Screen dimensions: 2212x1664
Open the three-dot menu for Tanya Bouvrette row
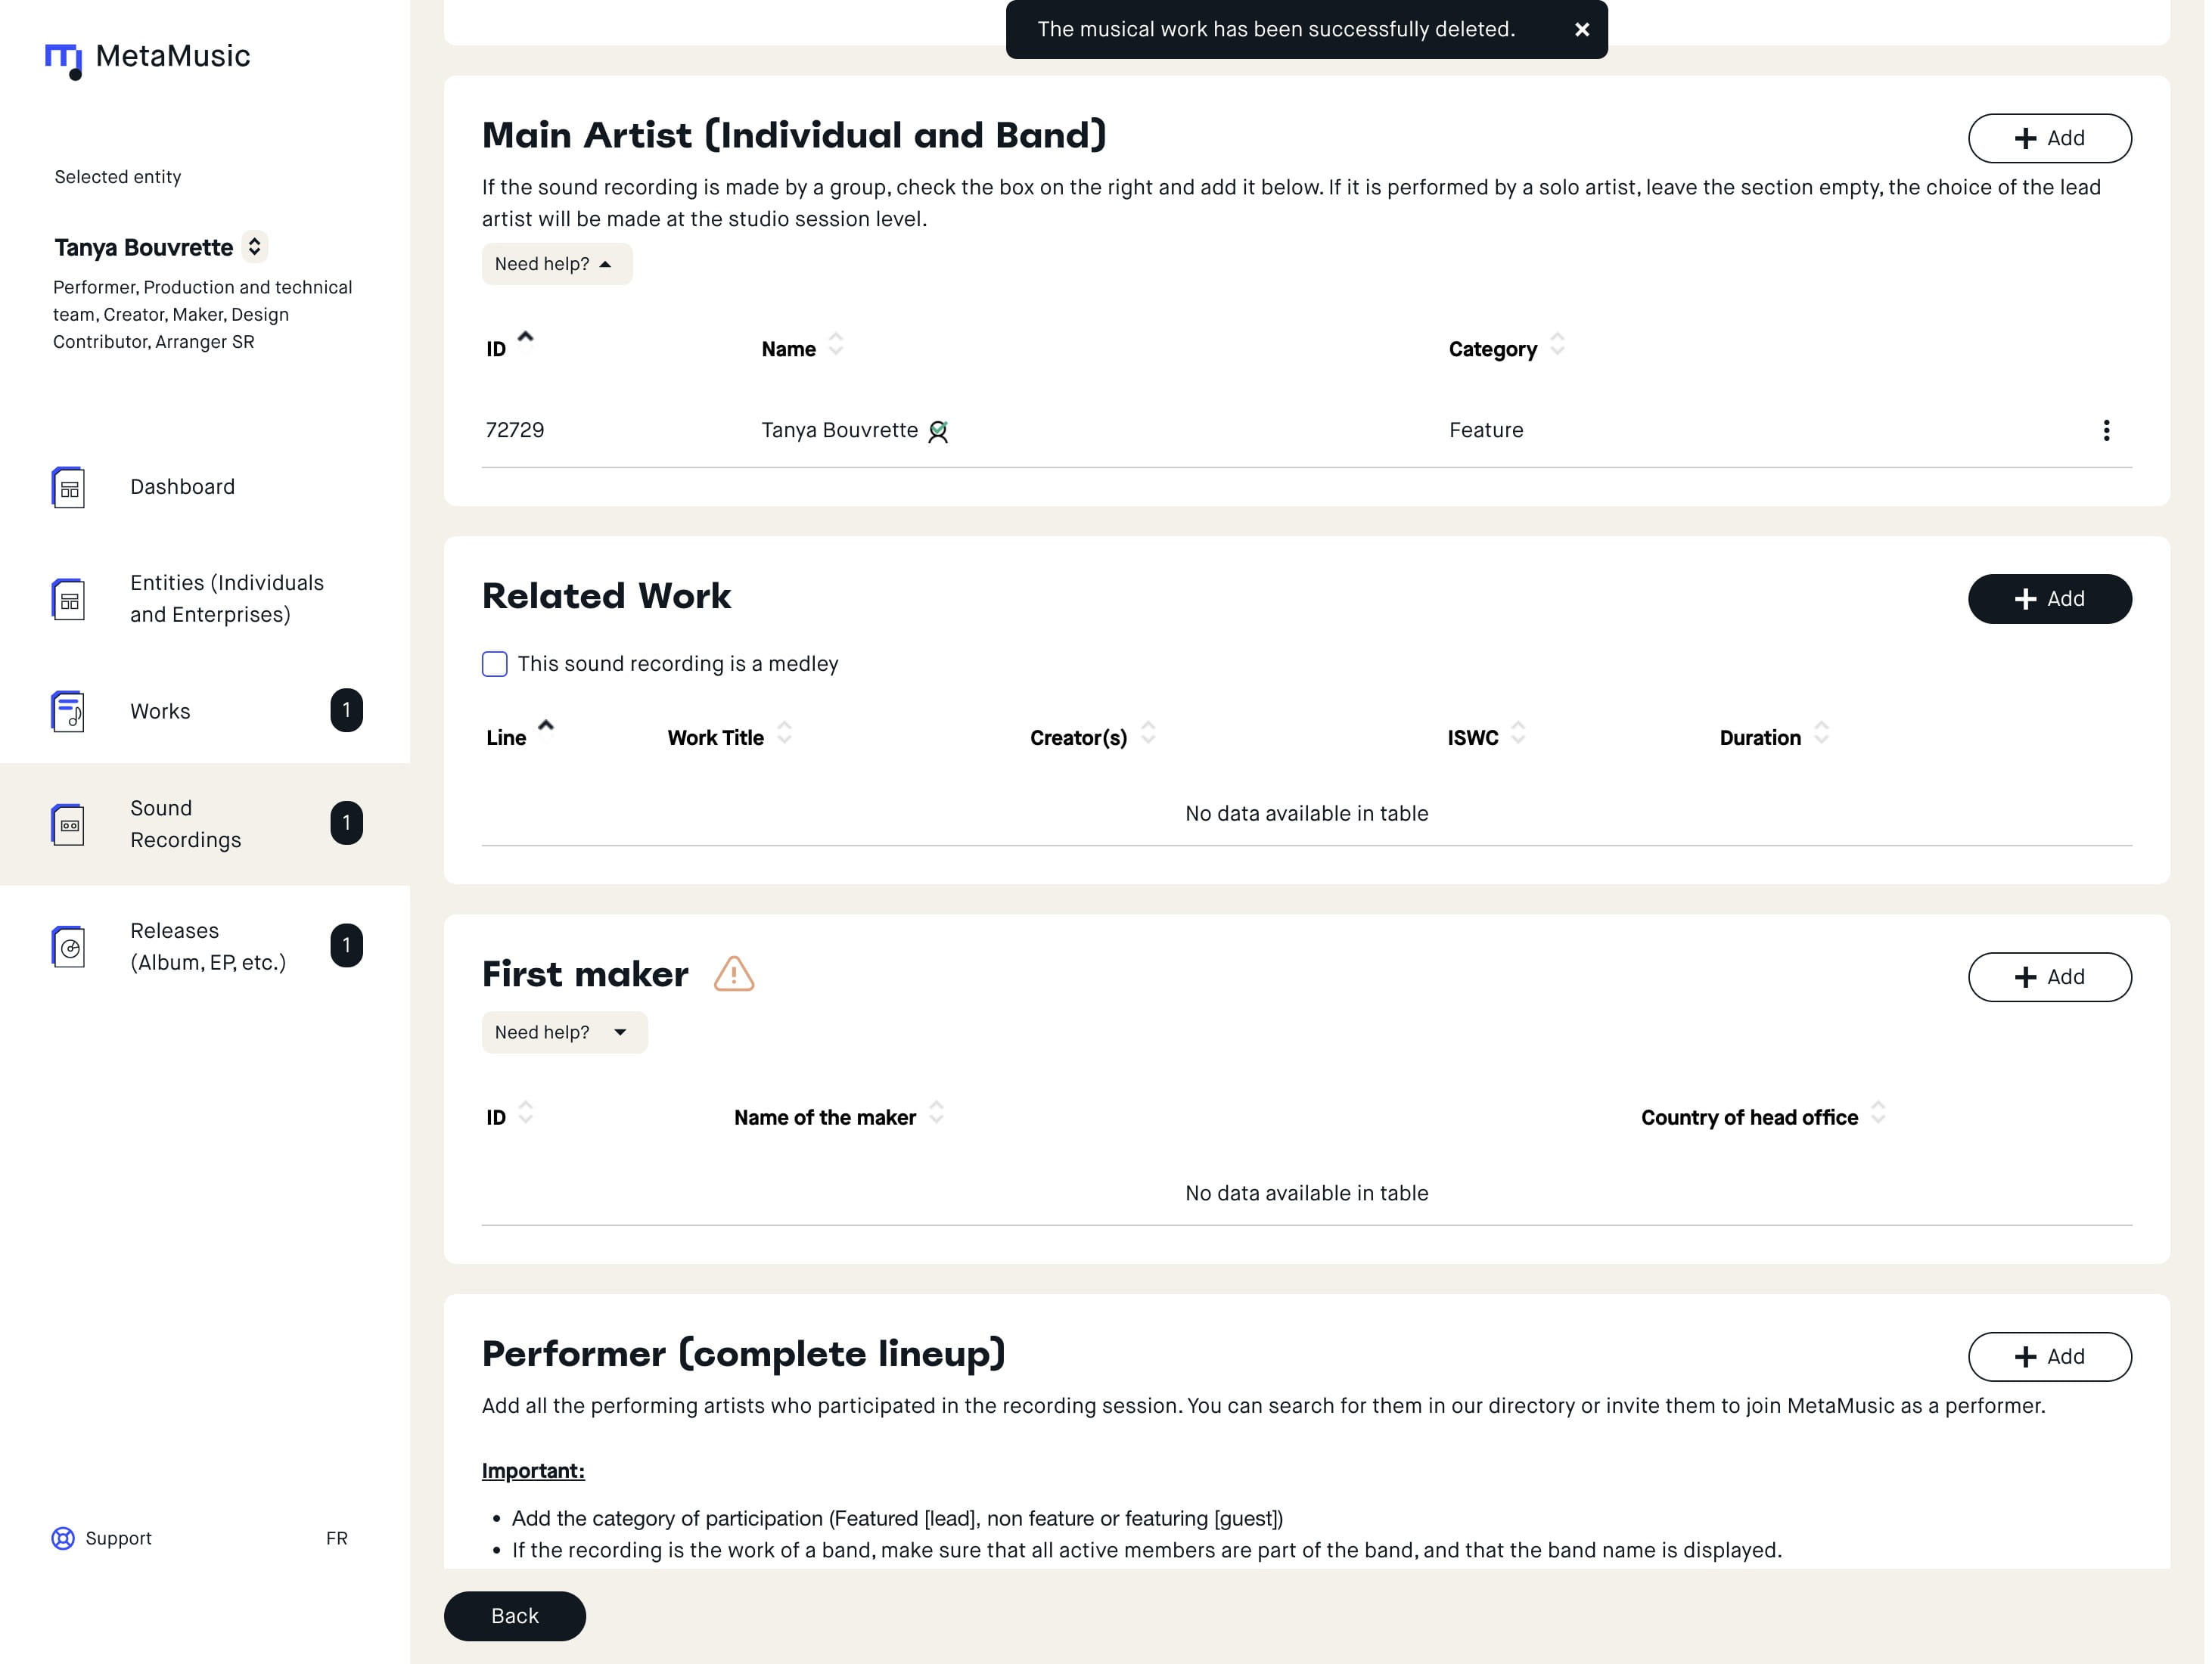(x=2105, y=430)
